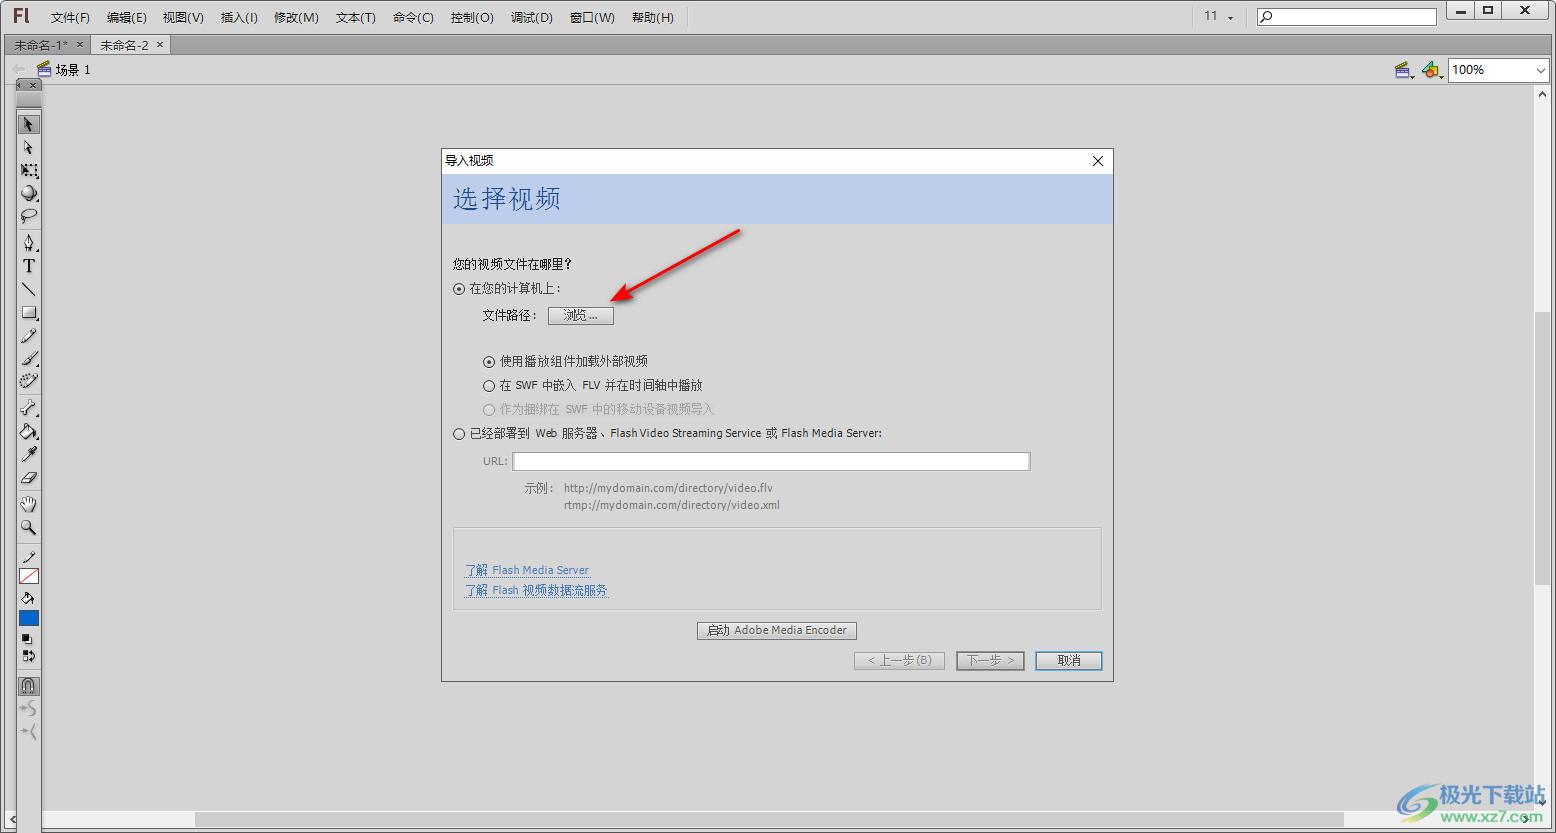This screenshot has width=1556, height=833.
Task: Open the stroke color swatch
Action: point(29,576)
